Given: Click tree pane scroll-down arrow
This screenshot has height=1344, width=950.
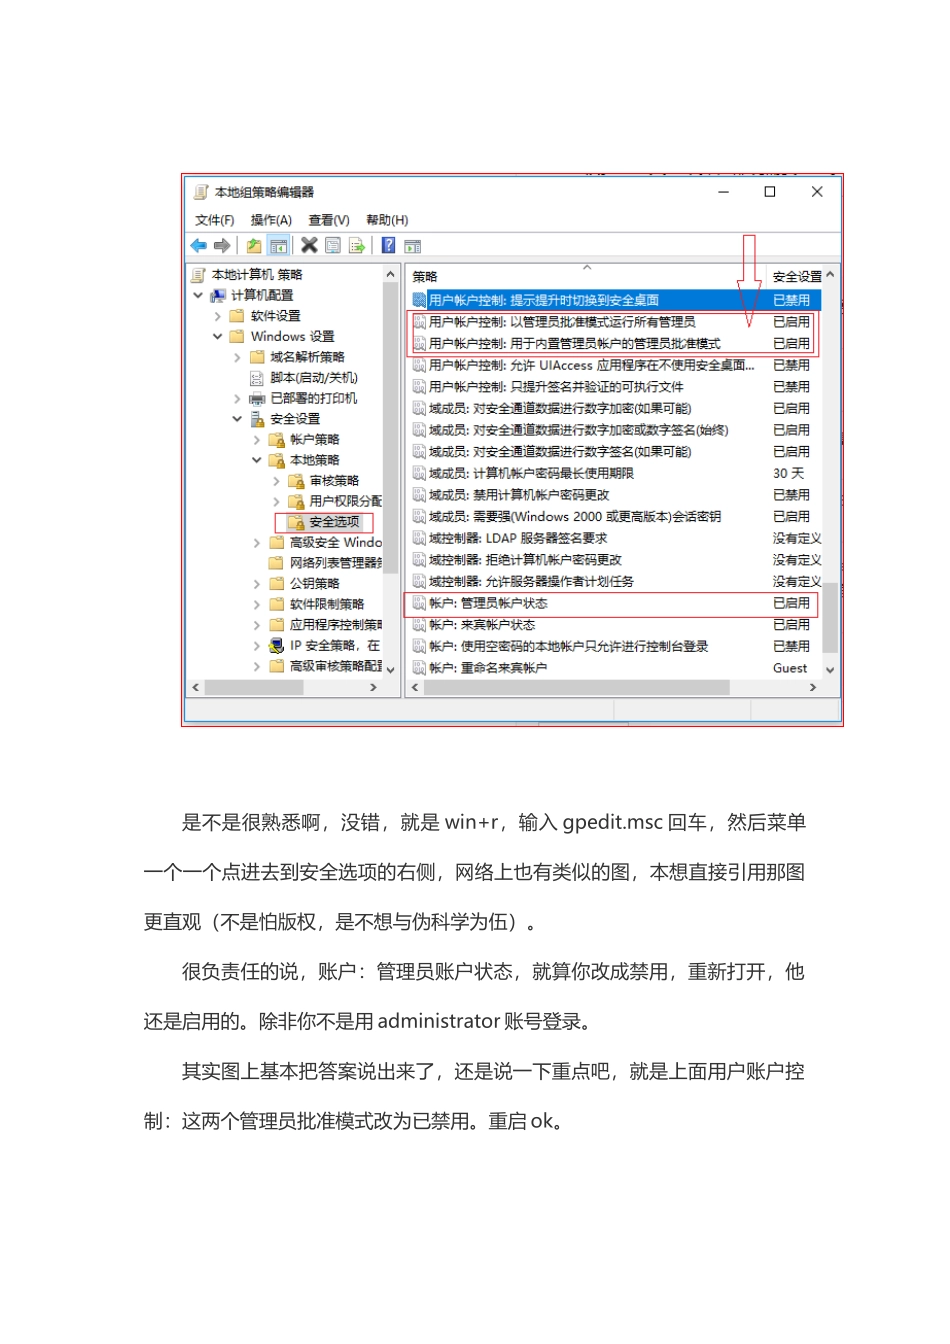Looking at the screenshot, I should [x=391, y=669].
